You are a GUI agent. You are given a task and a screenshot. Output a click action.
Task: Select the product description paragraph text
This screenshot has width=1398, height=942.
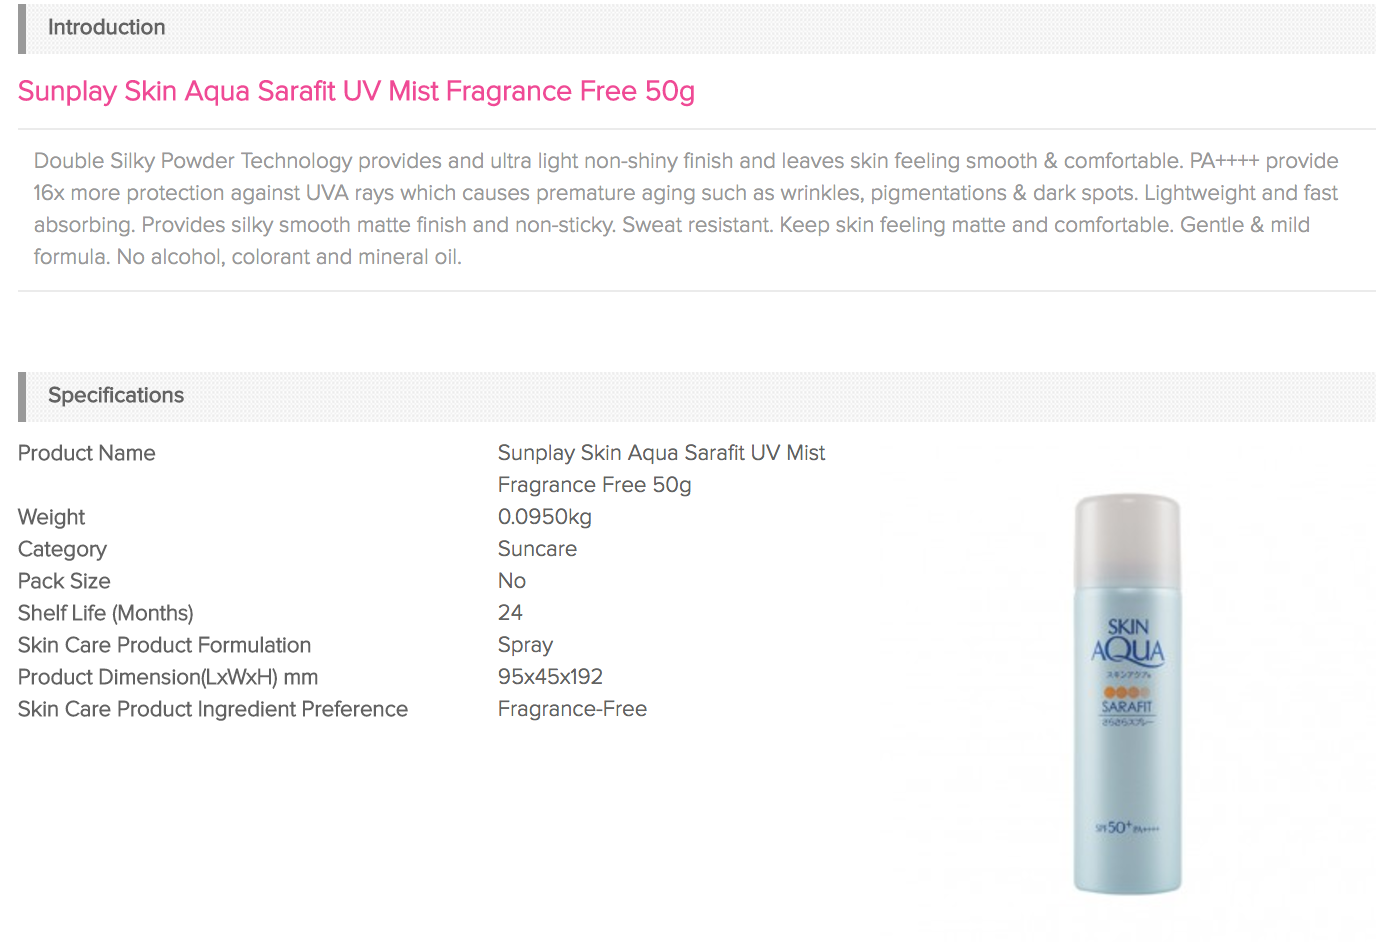pos(686,209)
